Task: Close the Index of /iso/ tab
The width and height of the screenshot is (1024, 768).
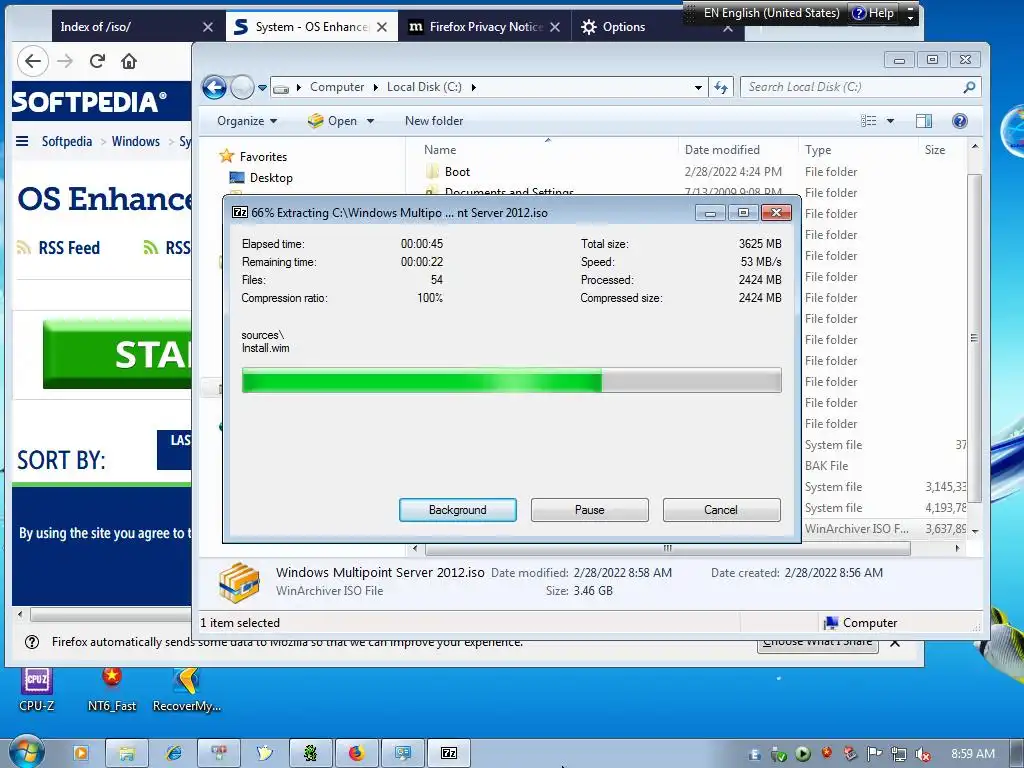Action: pos(208,27)
